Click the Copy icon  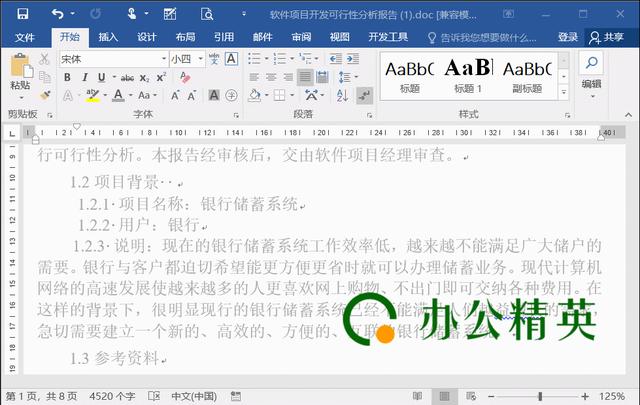[x=44, y=76]
